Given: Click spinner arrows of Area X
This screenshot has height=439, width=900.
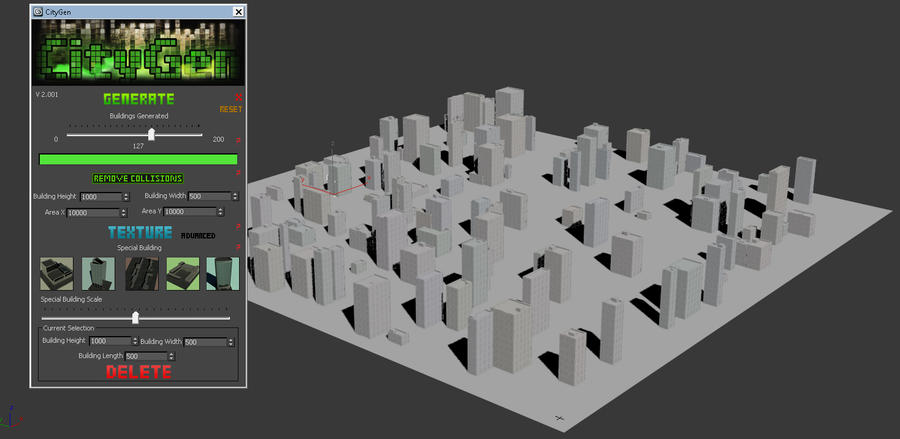Looking at the screenshot, I should pos(123,213).
